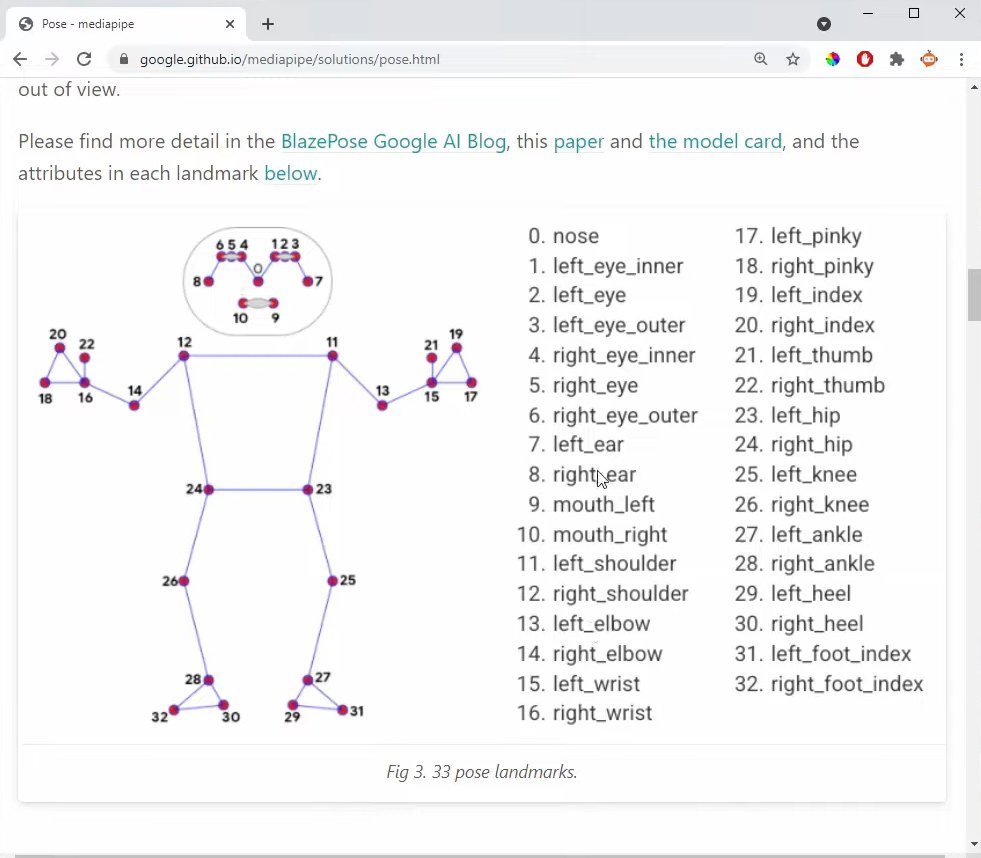Follow the 'below' anchor link
981x858 pixels.
[290, 173]
